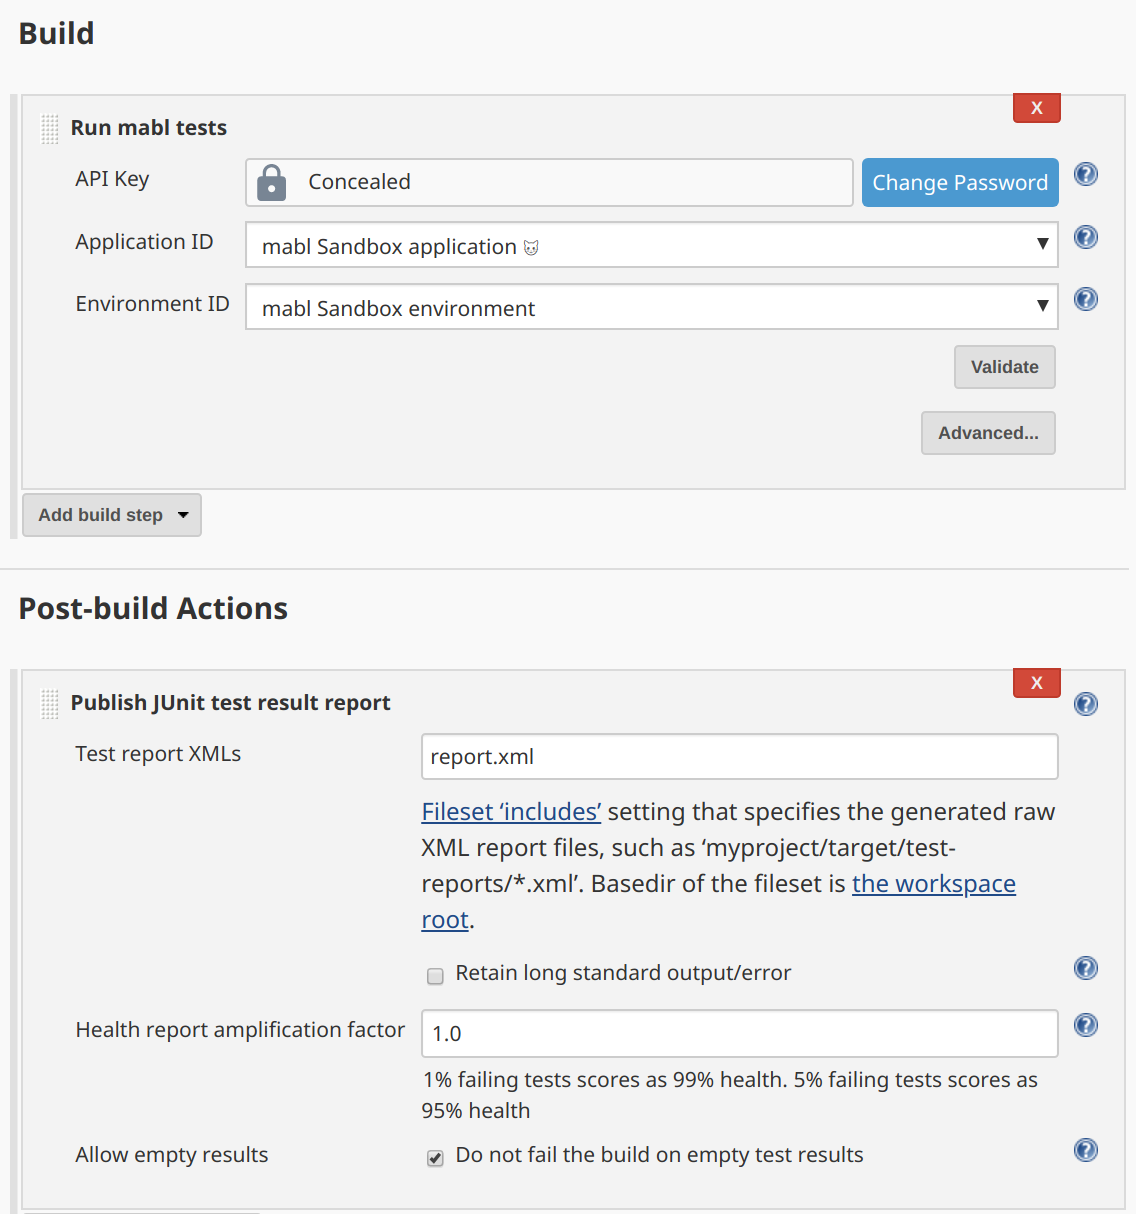Open help for Application ID field
This screenshot has height=1214, width=1136.
(x=1085, y=238)
